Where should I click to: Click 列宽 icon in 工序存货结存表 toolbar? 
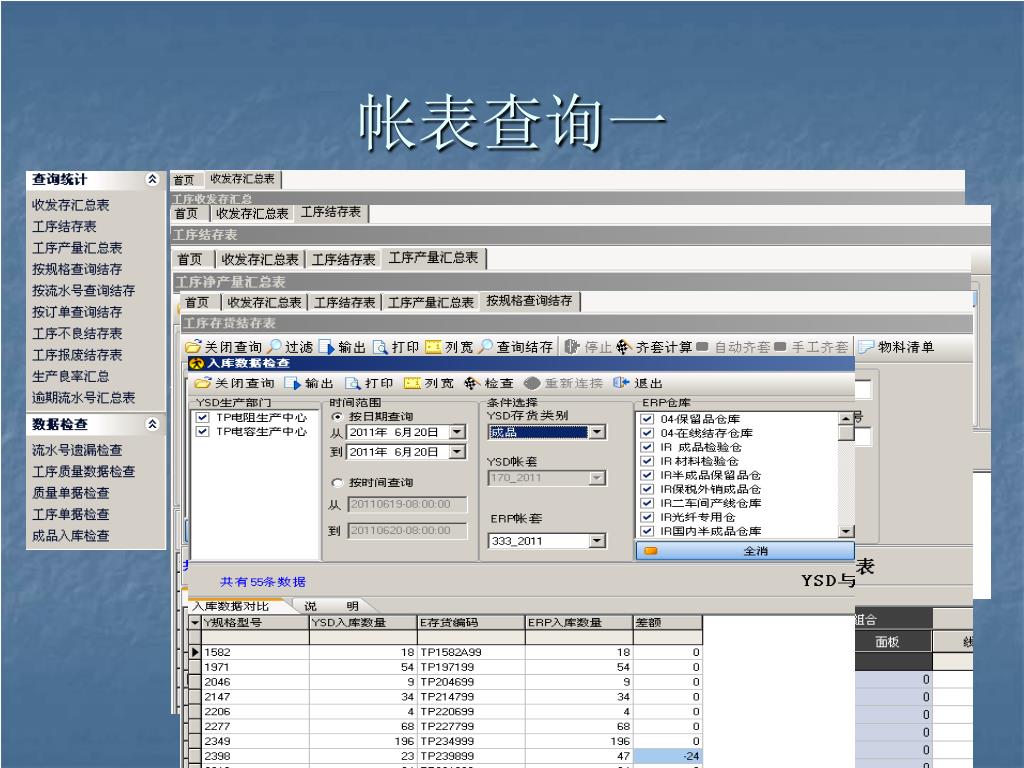tap(433, 347)
